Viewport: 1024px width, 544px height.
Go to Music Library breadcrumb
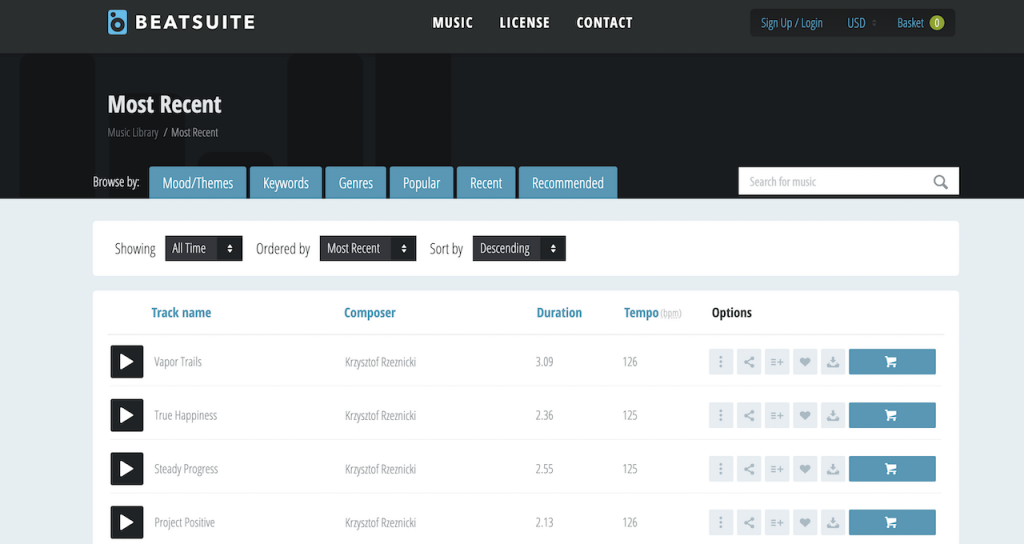[x=133, y=133]
